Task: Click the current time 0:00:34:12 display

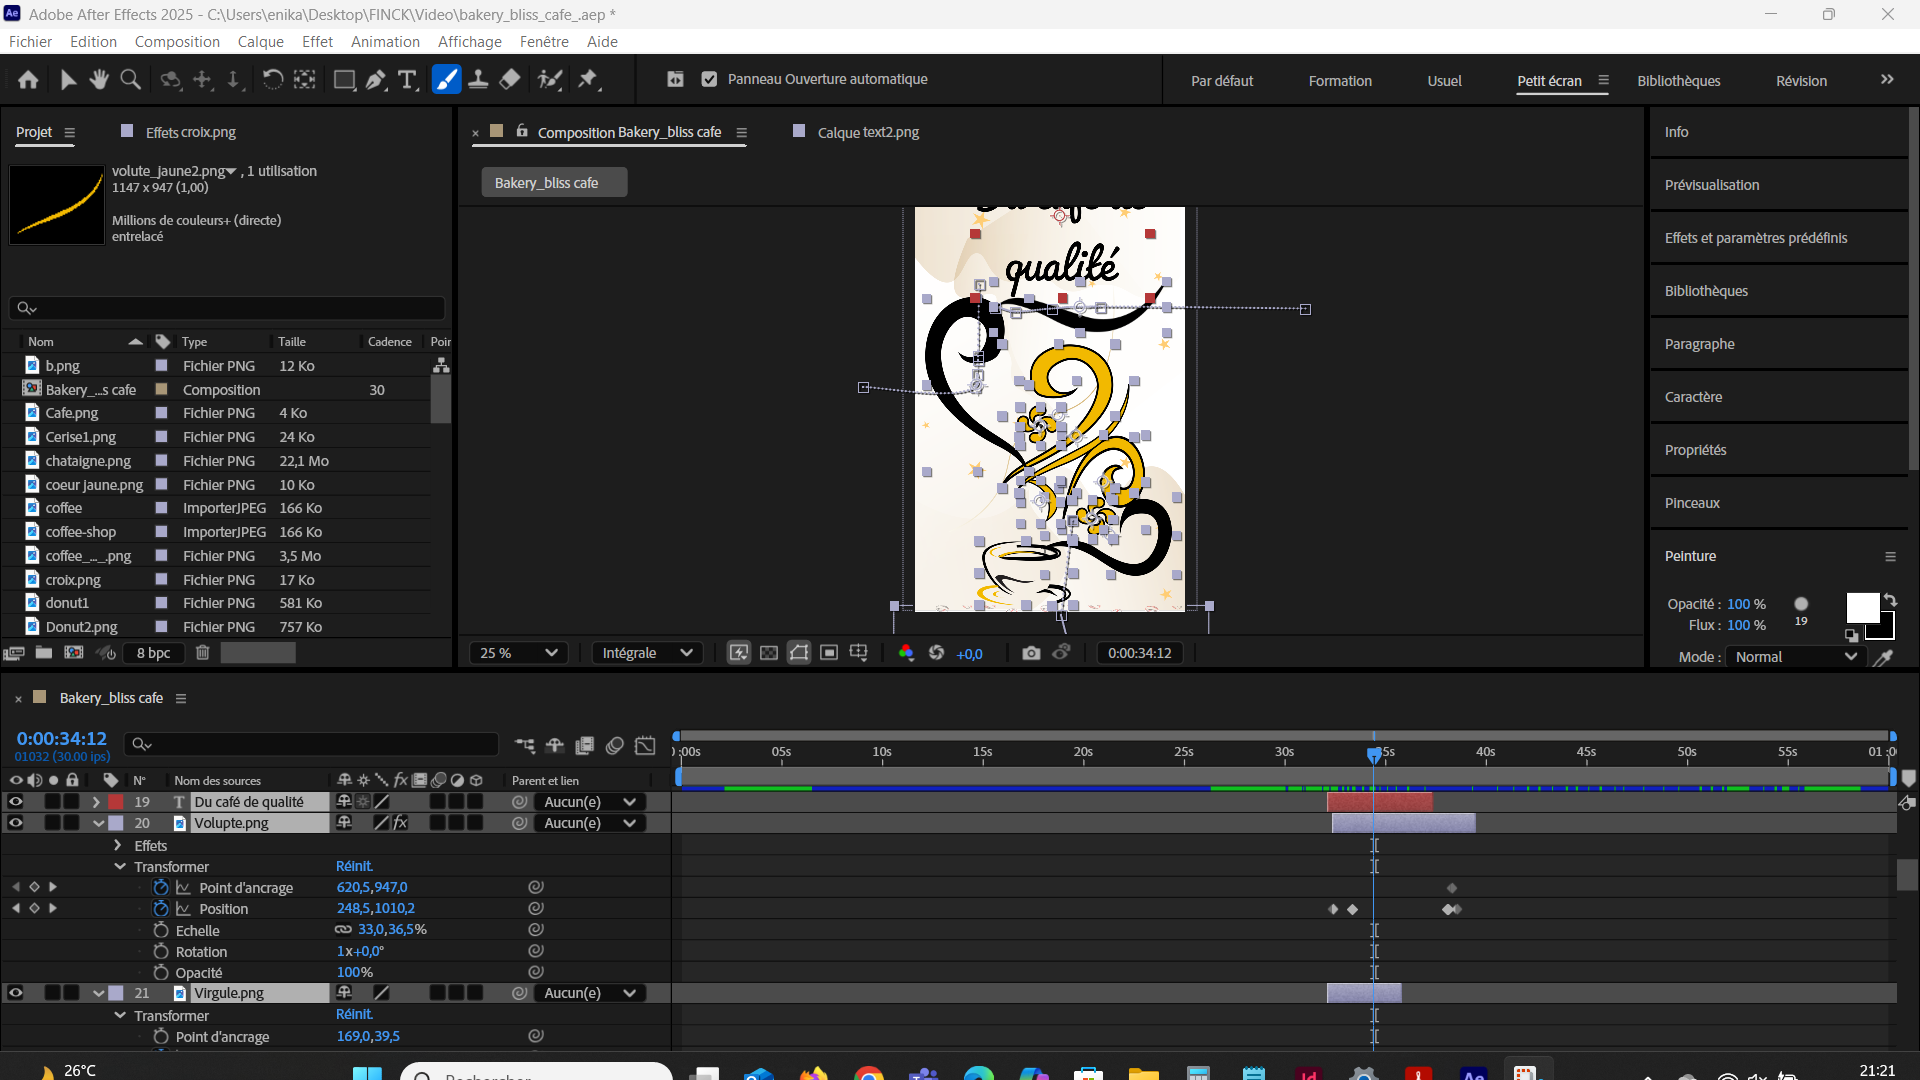Action: pyautogui.click(x=61, y=738)
